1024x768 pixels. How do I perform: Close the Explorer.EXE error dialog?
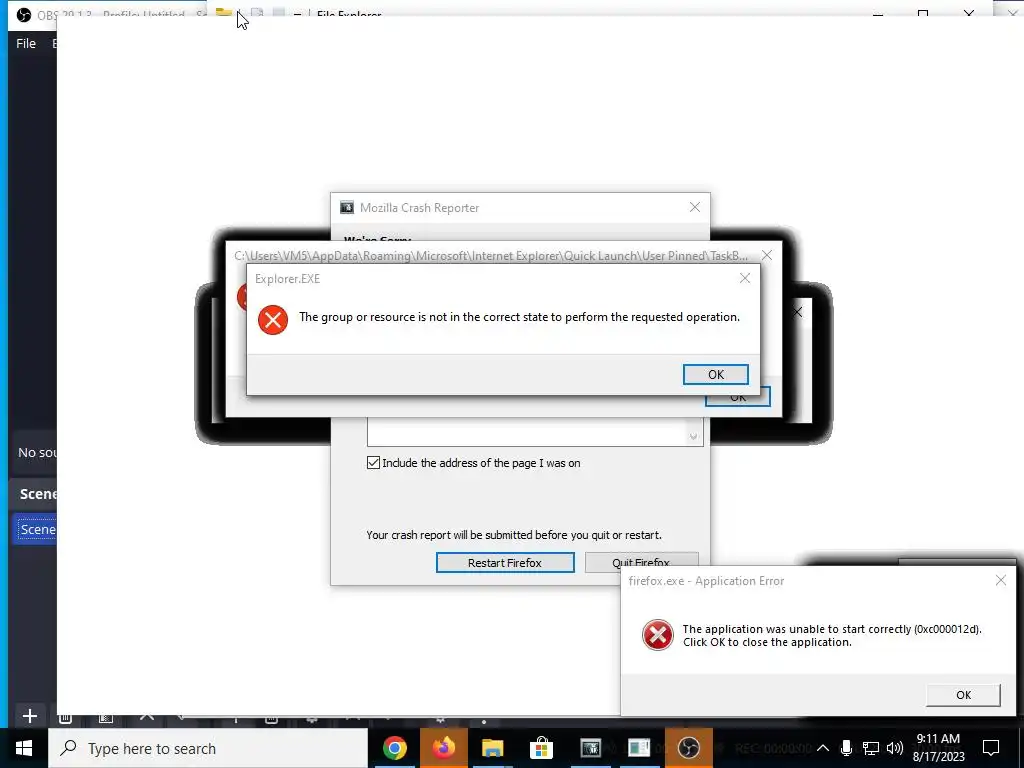[x=744, y=278]
